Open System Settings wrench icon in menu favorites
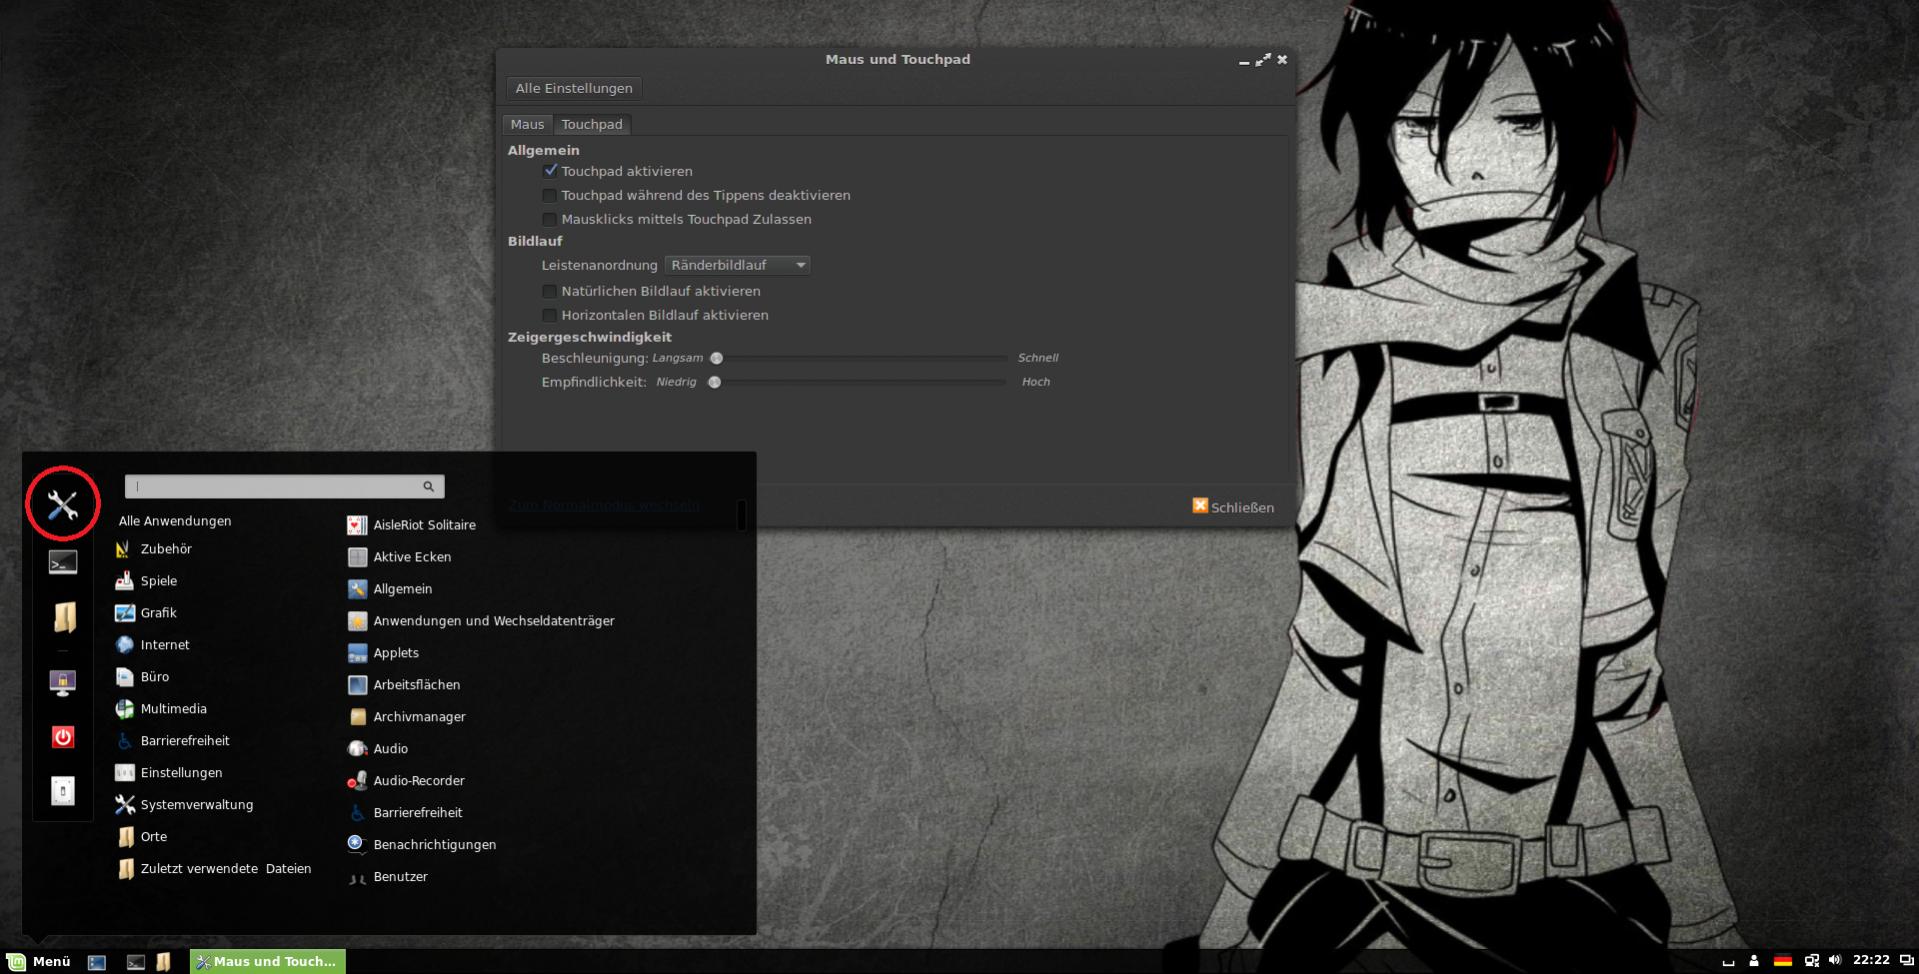The image size is (1919, 974). point(62,506)
